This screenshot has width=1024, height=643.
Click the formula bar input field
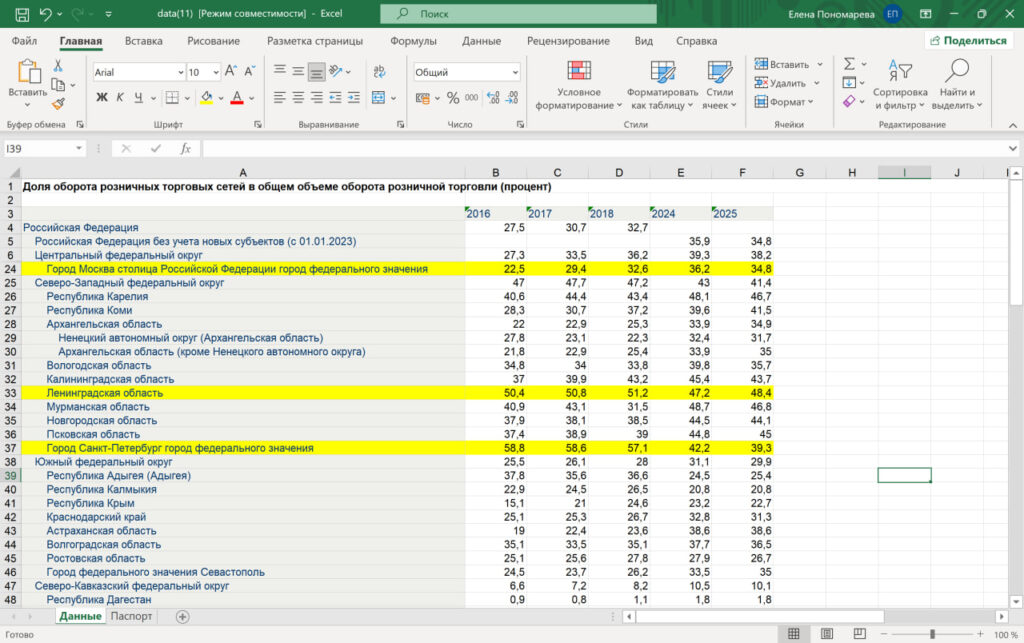point(604,149)
